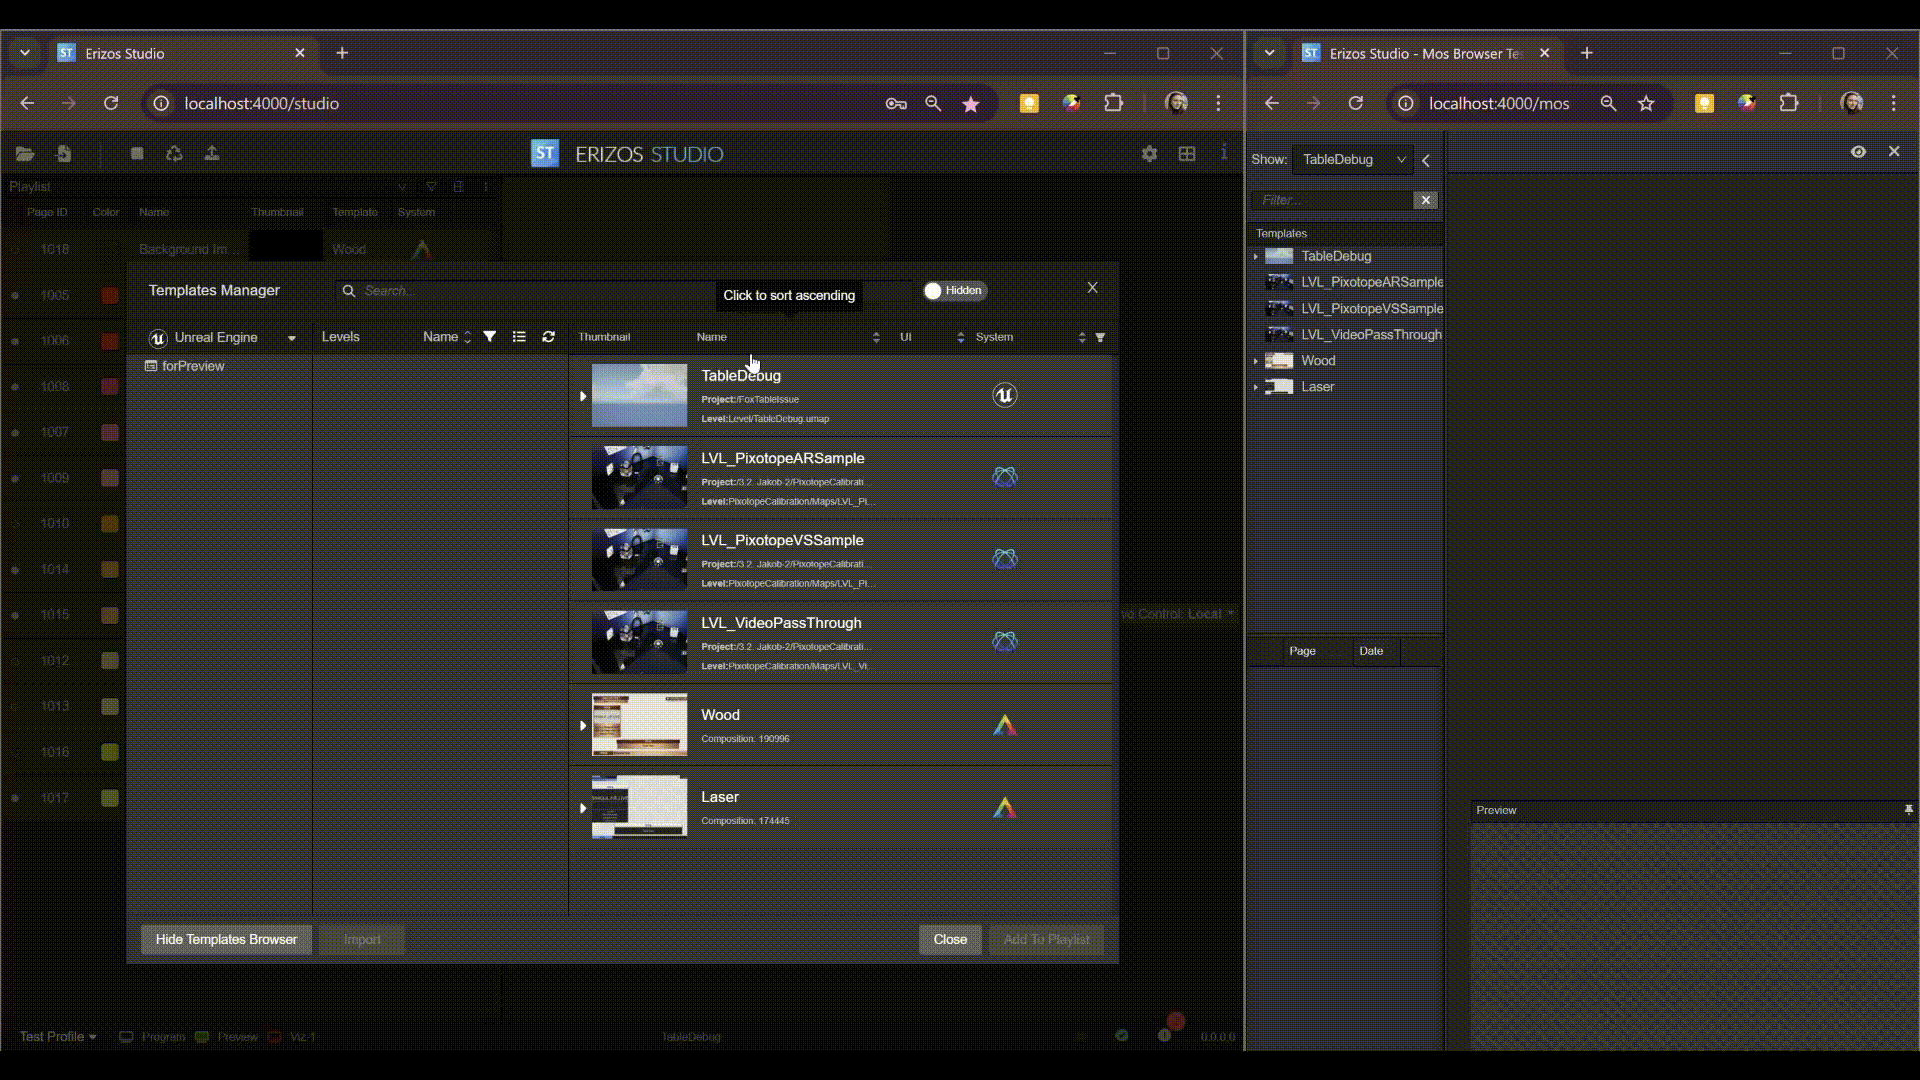Expand Laser in Mos Browser Templates tree
Viewport: 1920px width, 1080px height.
[1256, 387]
